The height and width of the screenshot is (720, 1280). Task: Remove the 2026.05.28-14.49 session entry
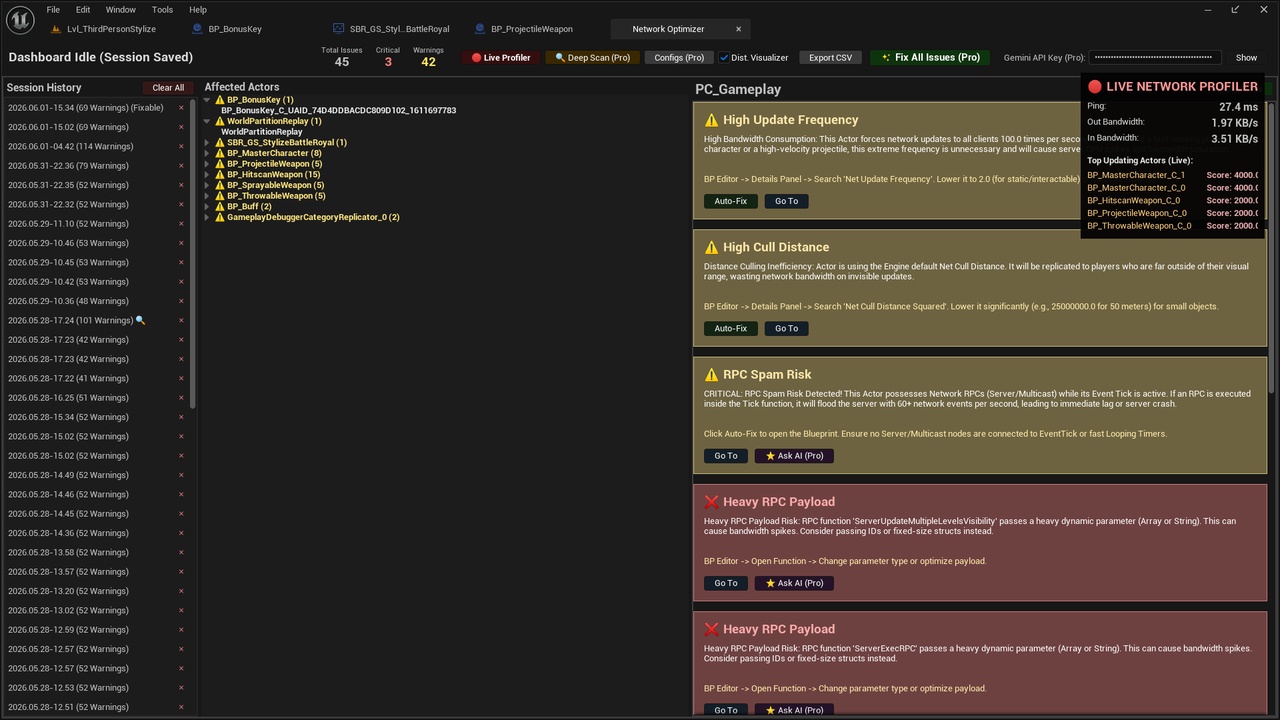[x=181, y=475]
